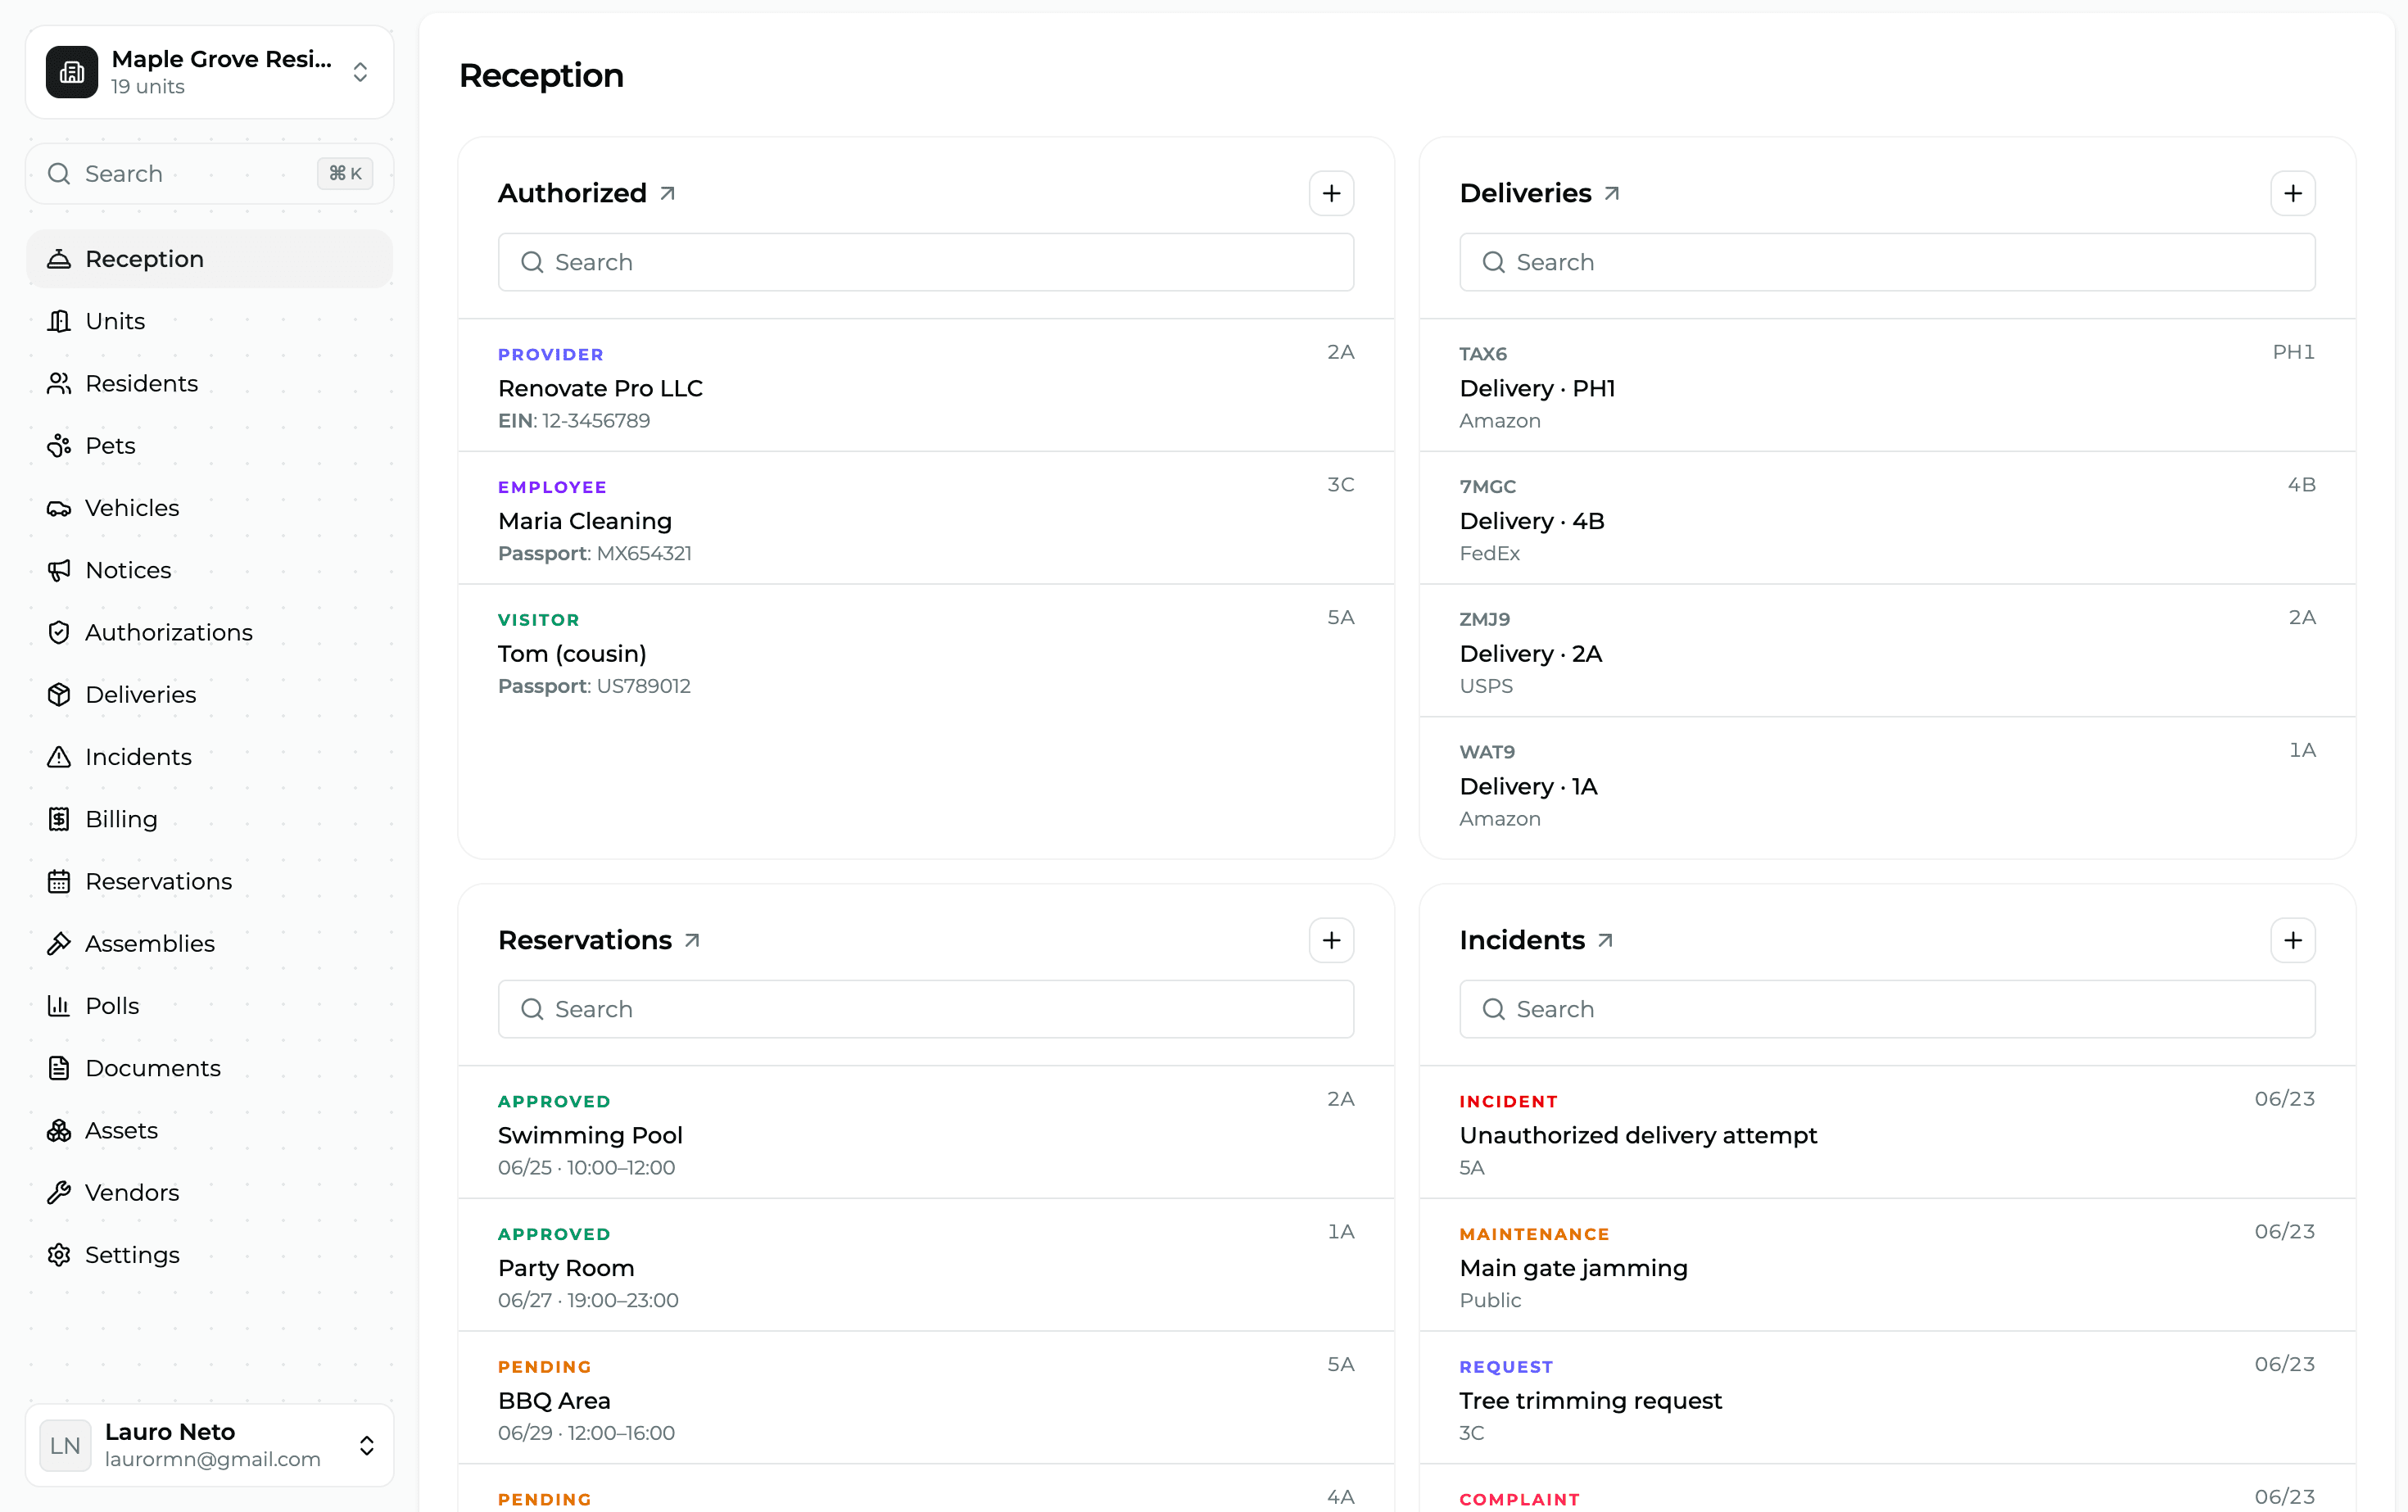This screenshot has width=2408, height=1512.
Task: Click the Settings gear icon
Action: (x=59, y=1255)
